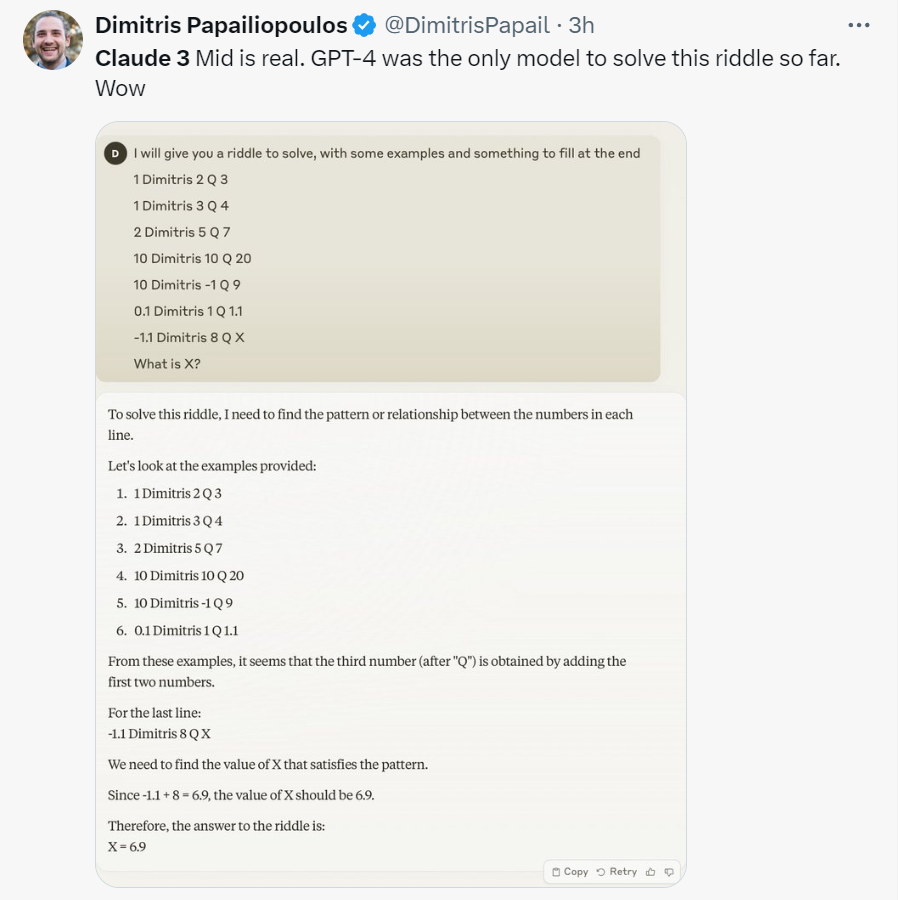
Task: Click the 3h tweet timestamp
Action: (x=580, y=25)
